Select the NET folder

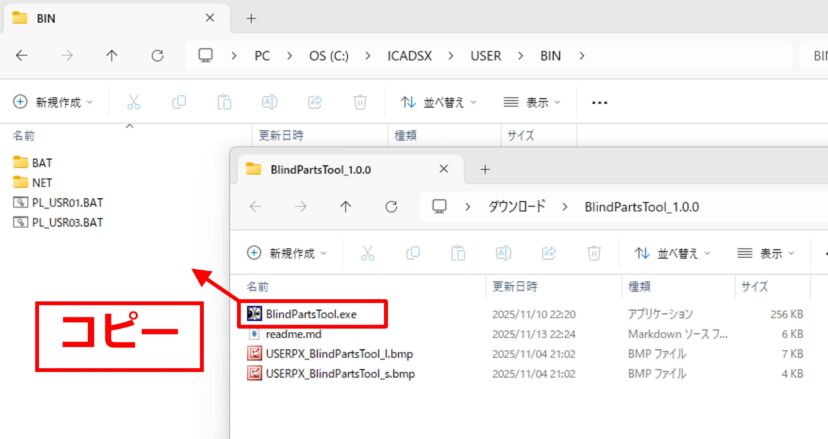coord(42,182)
